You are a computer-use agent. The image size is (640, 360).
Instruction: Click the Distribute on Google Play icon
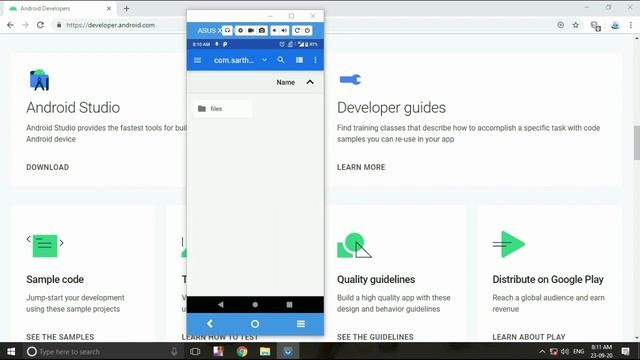point(509,244)
